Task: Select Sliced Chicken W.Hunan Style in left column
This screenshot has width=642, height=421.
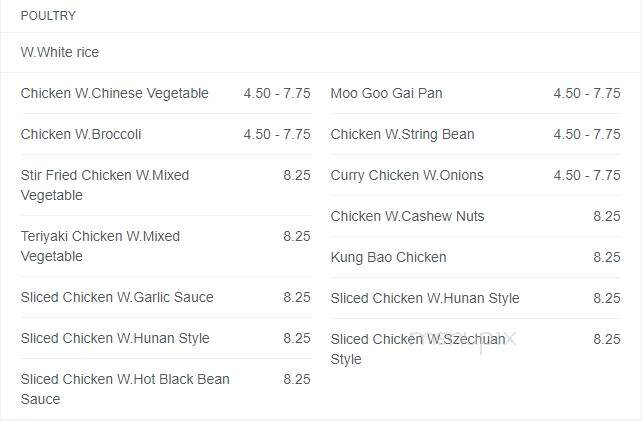Action: pos(115,338)
